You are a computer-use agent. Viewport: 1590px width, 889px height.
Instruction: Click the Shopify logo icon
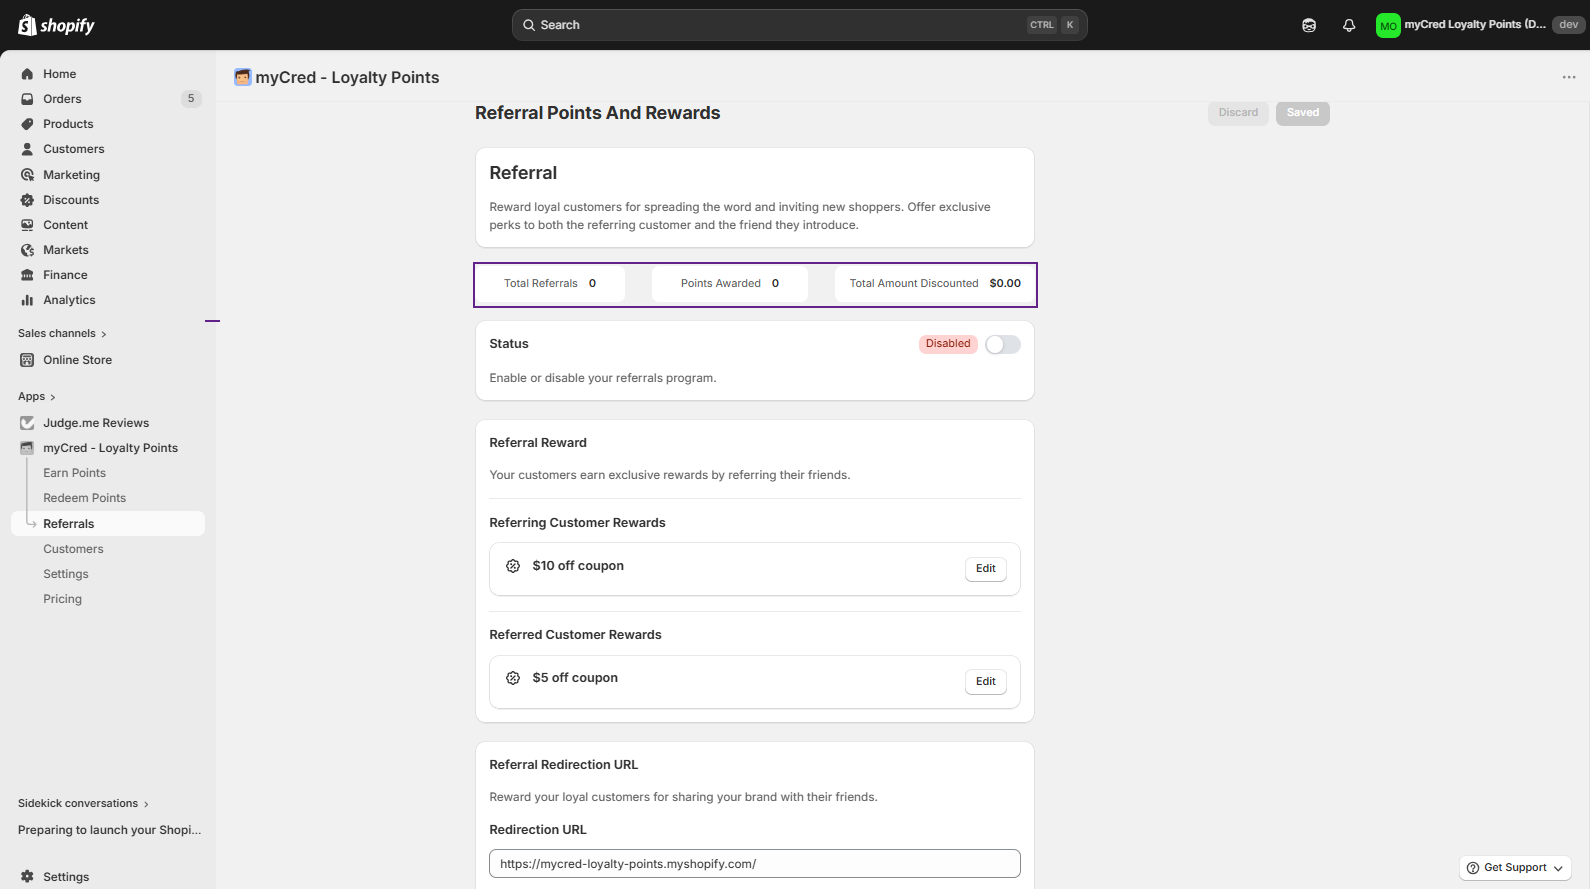[27, 25]
